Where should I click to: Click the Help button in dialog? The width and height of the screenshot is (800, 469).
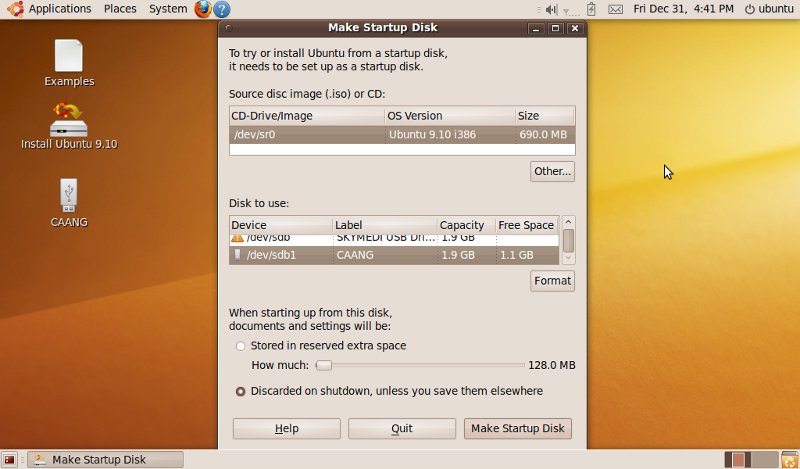[x=286, y=428]
